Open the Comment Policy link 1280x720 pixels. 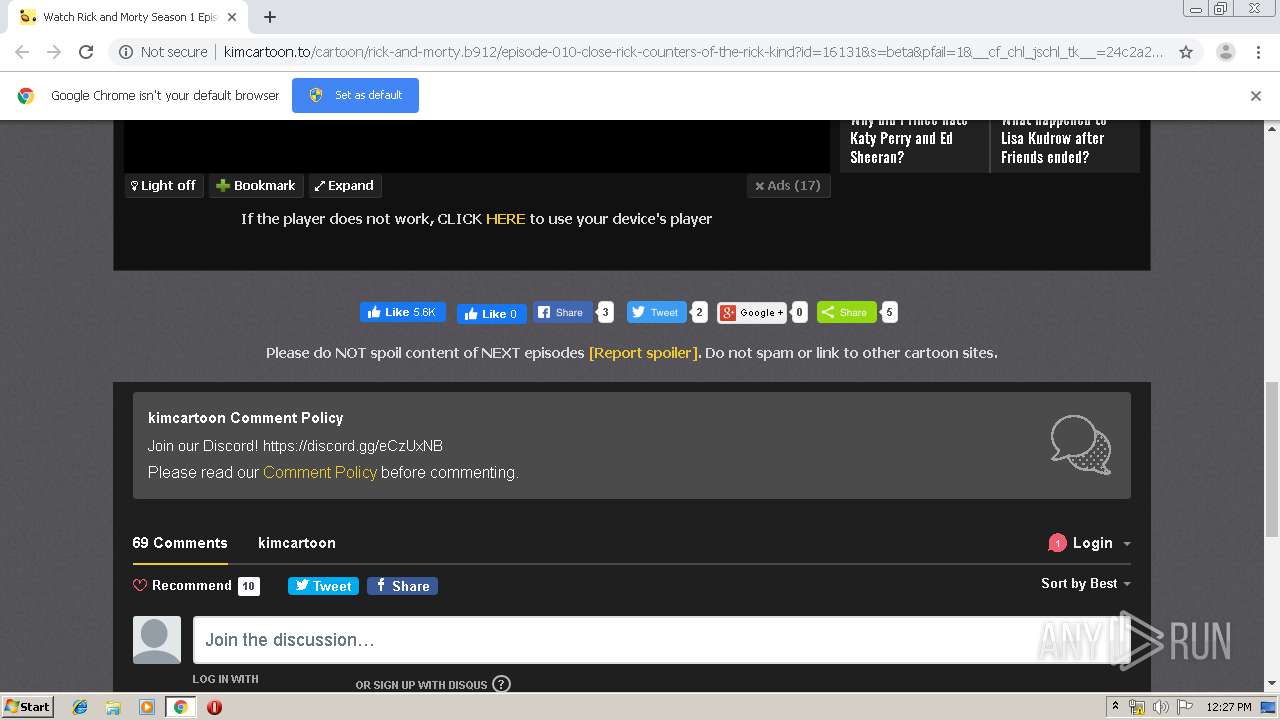320,472
